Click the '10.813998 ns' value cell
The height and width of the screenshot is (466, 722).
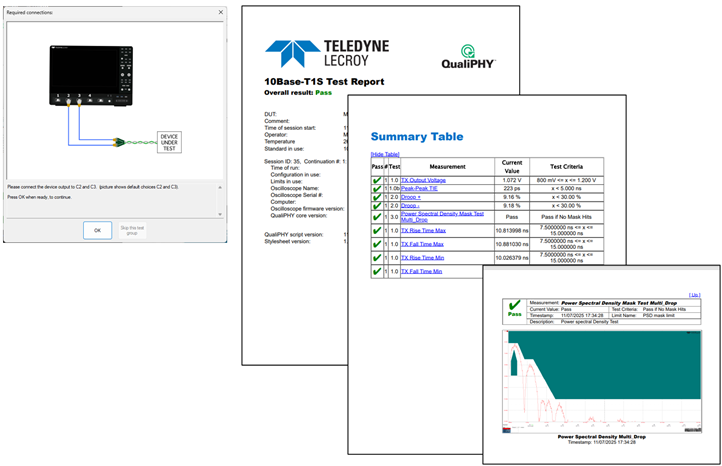point(512,230)
